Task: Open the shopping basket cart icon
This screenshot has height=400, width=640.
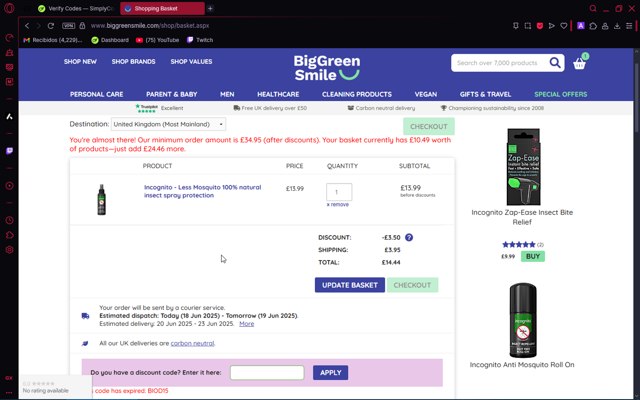Action: [580, 63]
